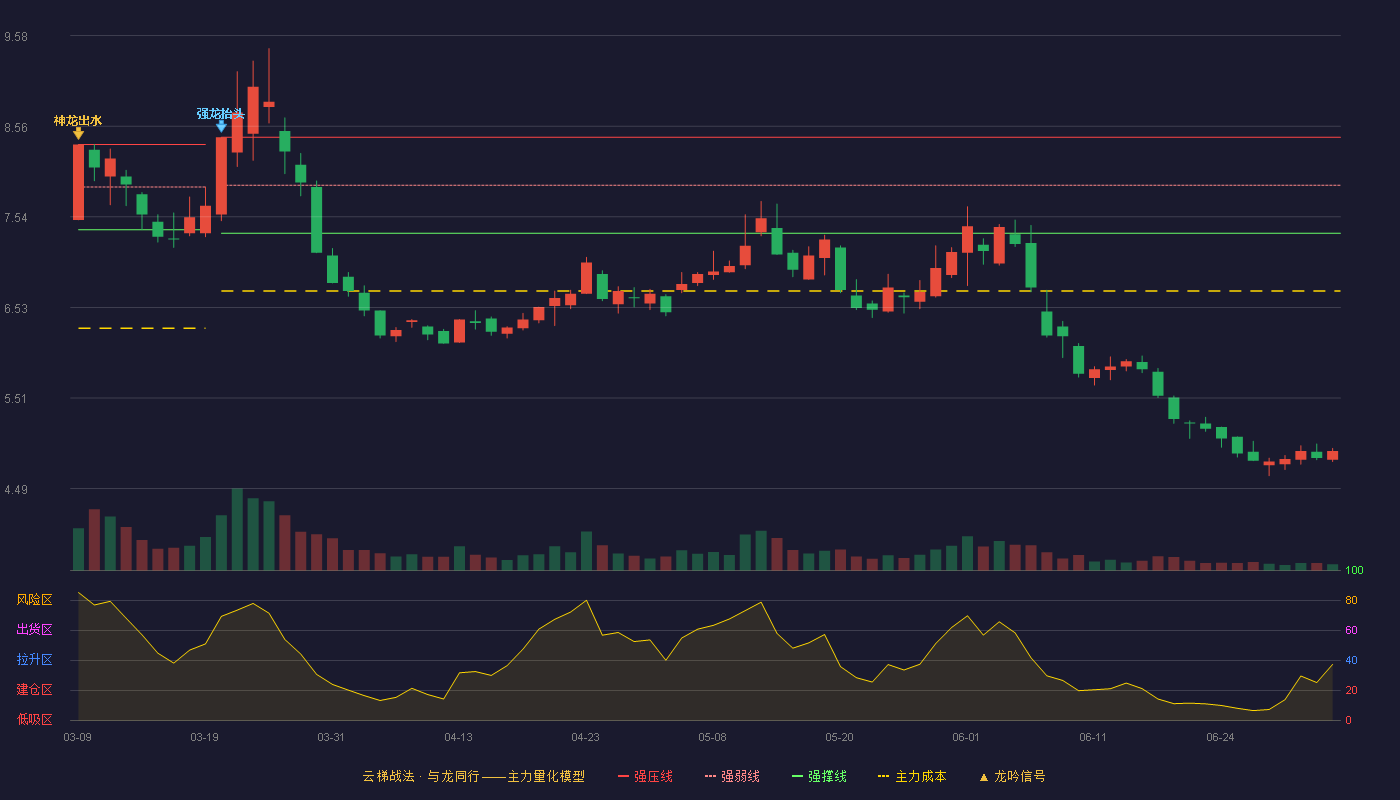Image resolution: width=1400 pixels, height=800 pixels.
Task: Click the 4.49 price axis label
Action: click(x=15, y=489)
